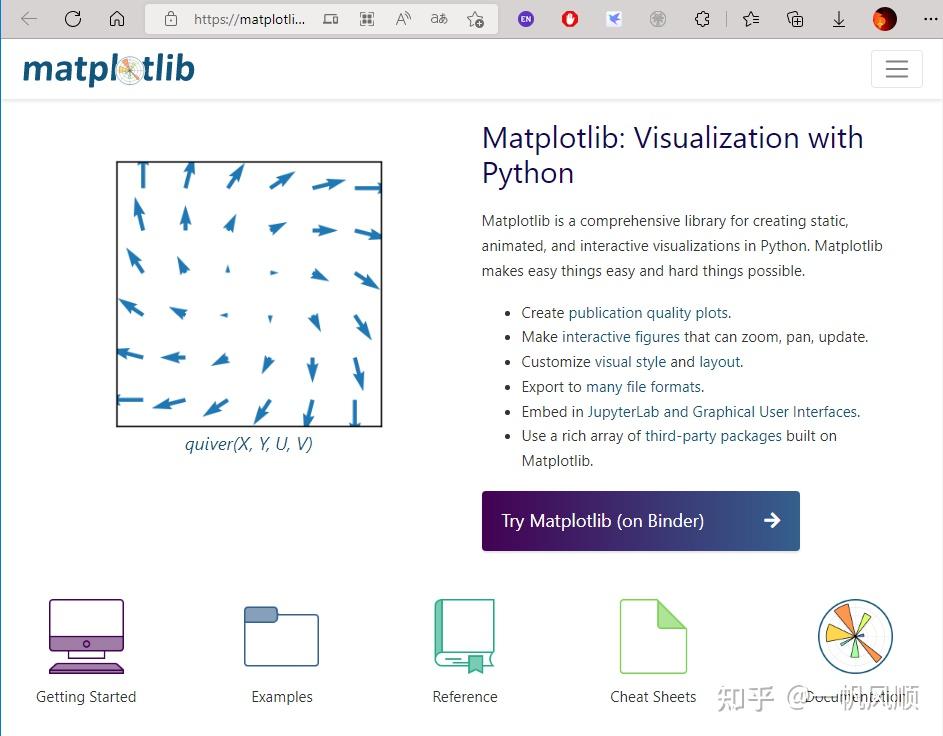Open the Read aloud toolbar icon
Screen dimensions: 943x736
(x=402, y=19)
